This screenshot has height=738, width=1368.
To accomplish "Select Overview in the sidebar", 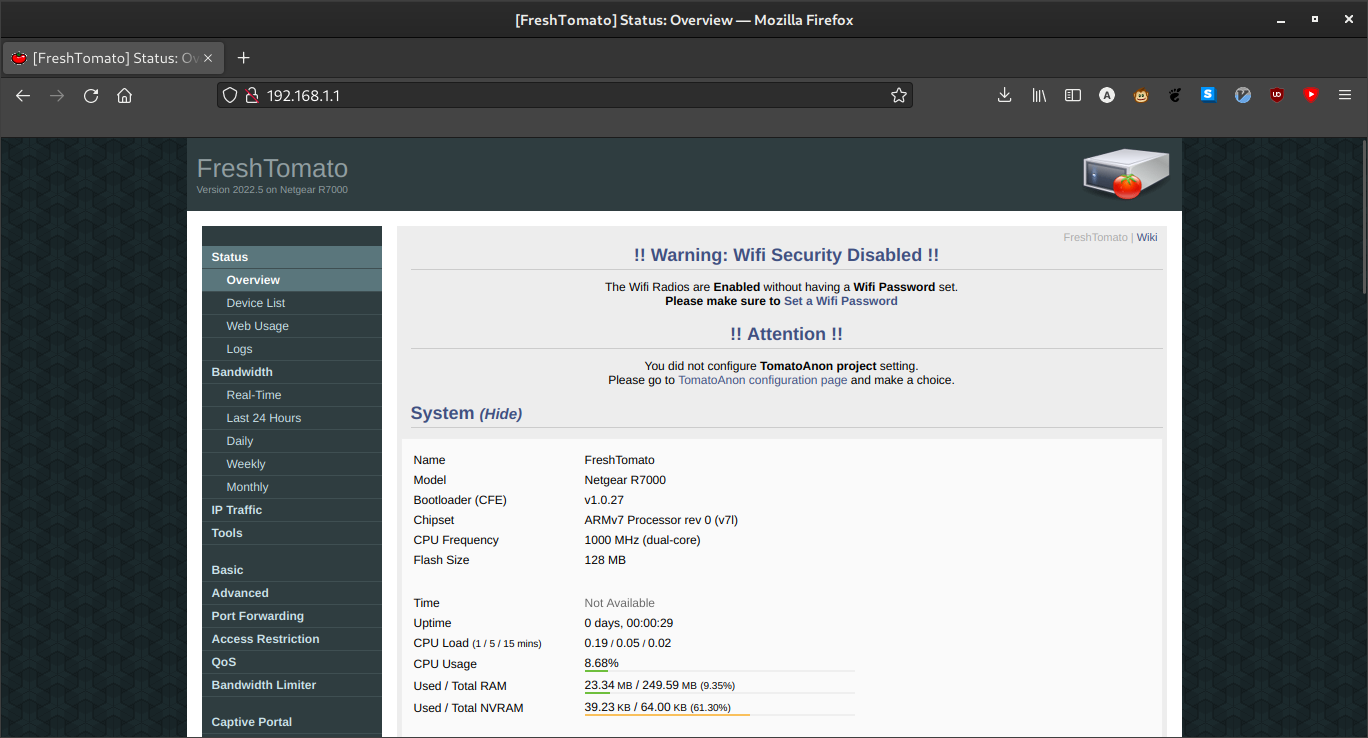I will pyautogui.click(x=292, y=280).
